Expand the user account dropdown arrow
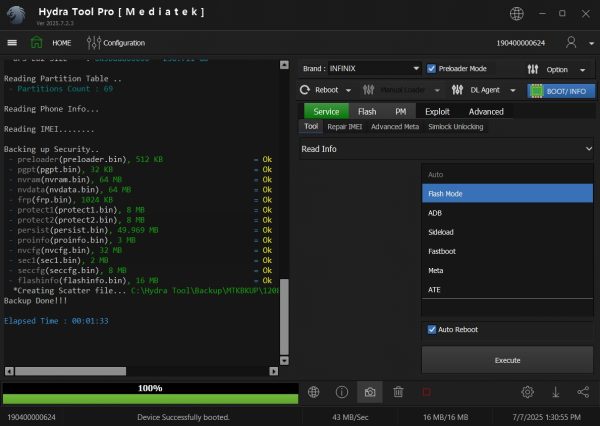The image size is (600, 426). [x=591, y=43]
